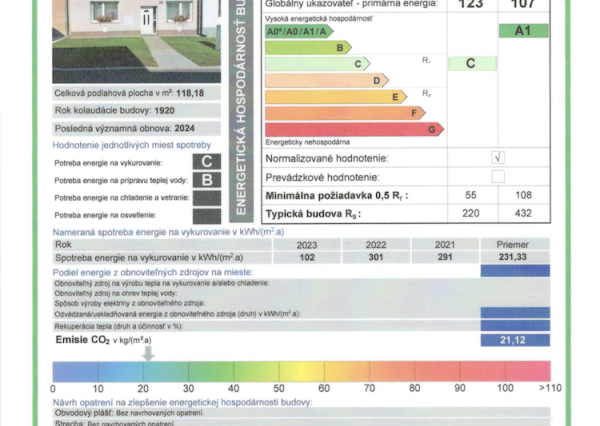Select the dark box beside osvetlenie
600x426 pixels.
(x=206, y=214)
